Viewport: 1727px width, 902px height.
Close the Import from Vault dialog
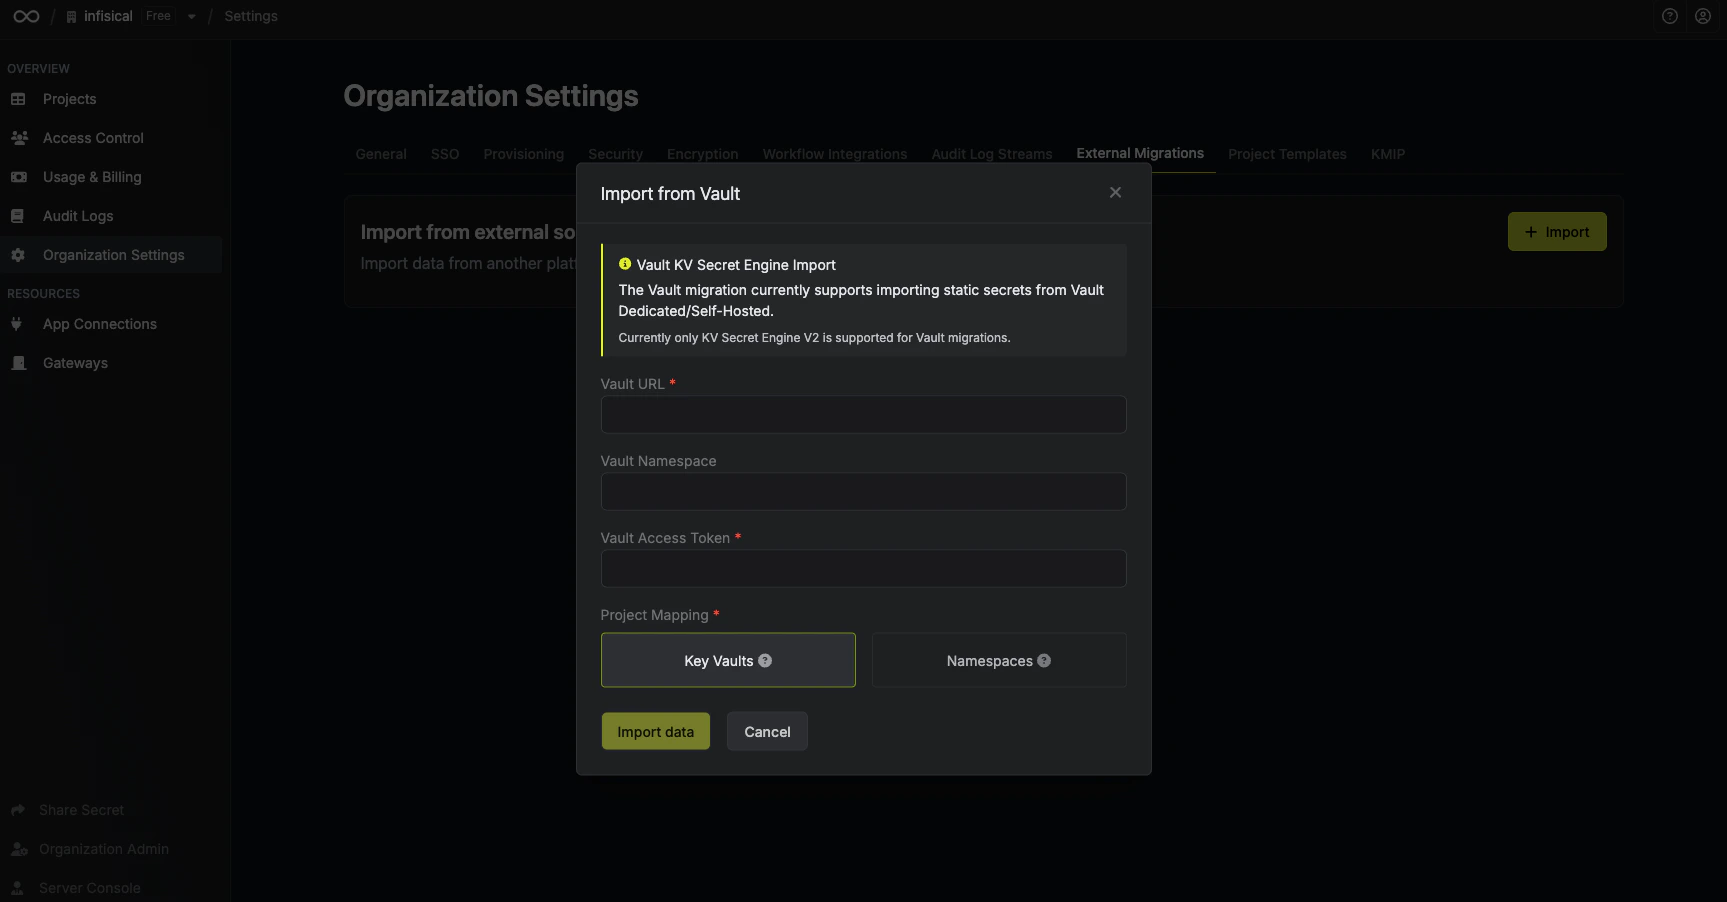click(1115, 192)
